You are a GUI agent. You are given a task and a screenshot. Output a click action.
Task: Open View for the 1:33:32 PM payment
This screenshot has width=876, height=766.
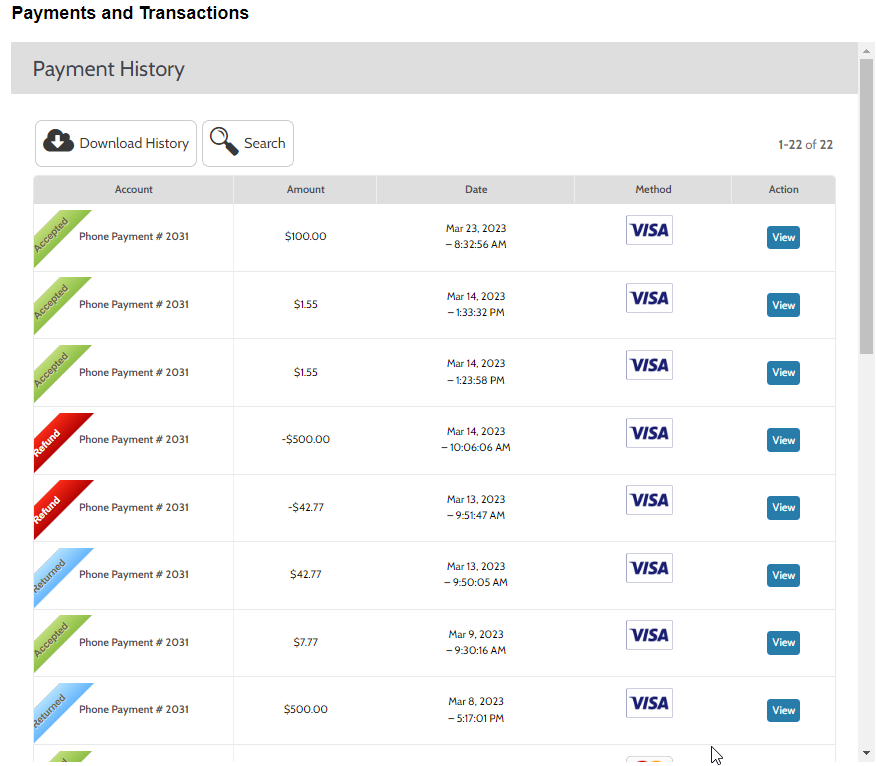tap(783, 305)
